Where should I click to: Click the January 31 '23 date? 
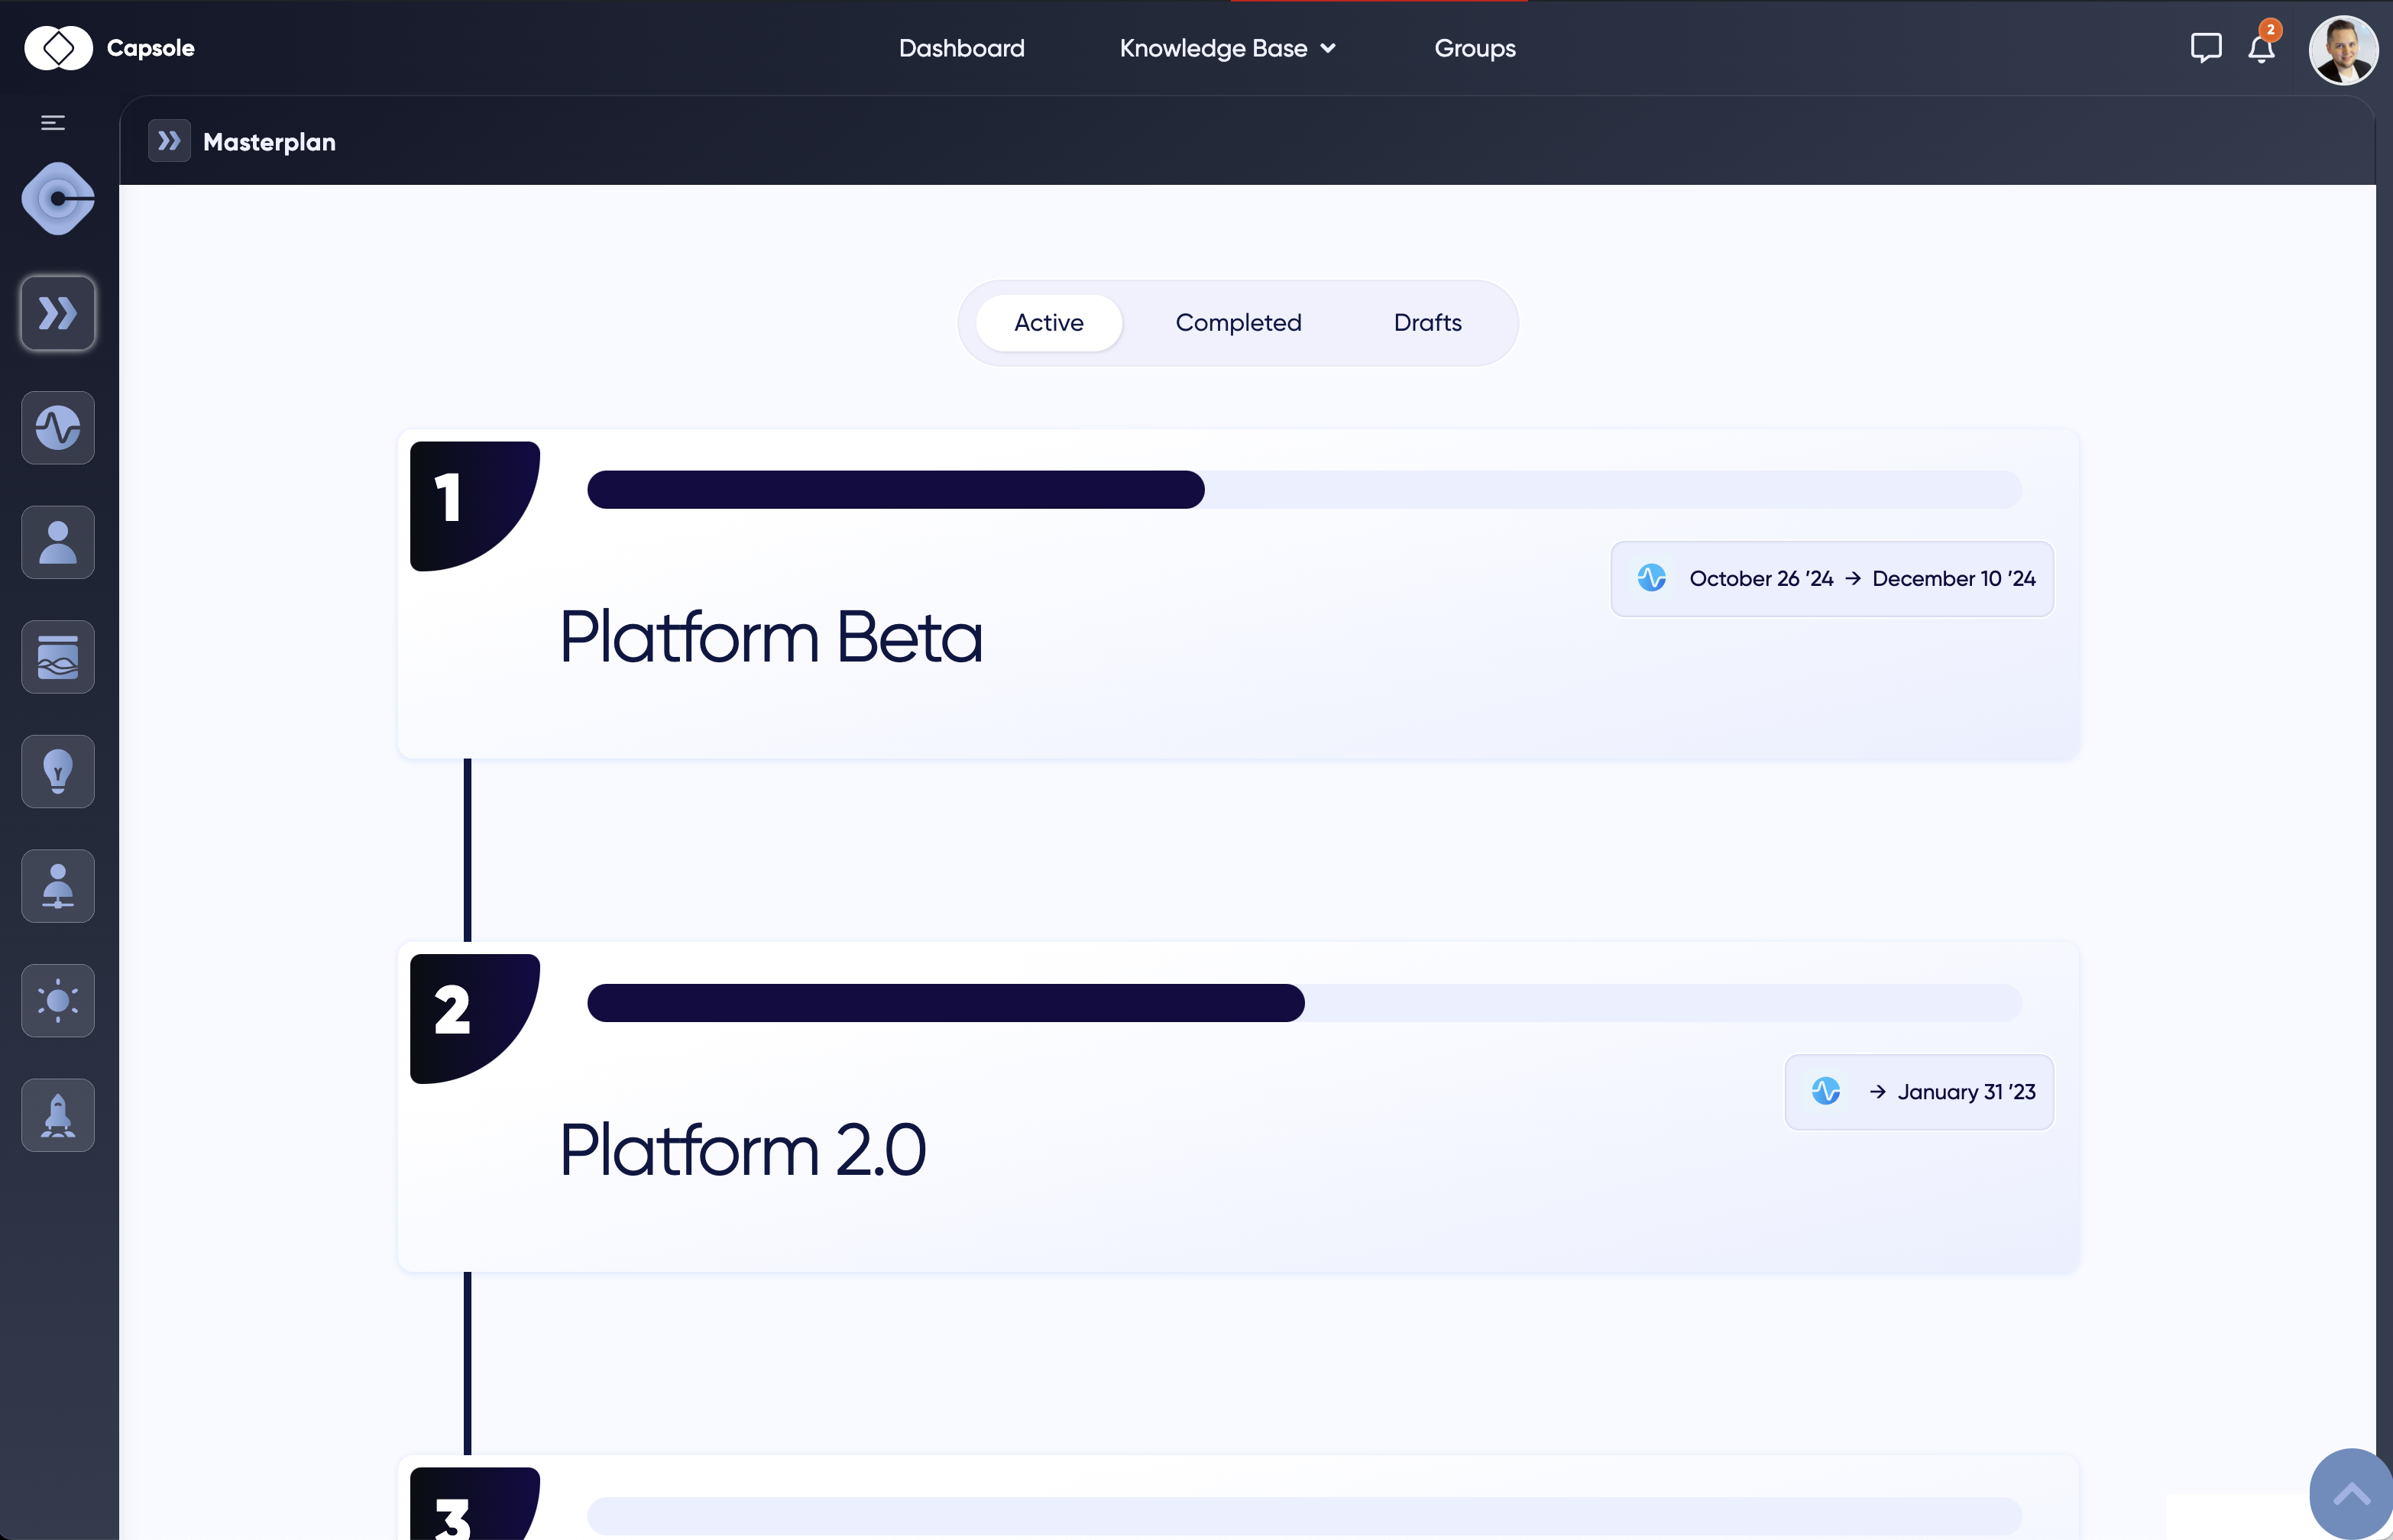pyautogui.click(x=1966, y=1092)
